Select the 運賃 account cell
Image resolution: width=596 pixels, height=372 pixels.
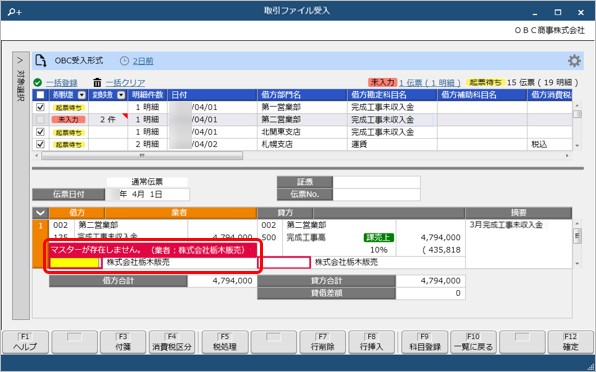[x=392, y=144]
